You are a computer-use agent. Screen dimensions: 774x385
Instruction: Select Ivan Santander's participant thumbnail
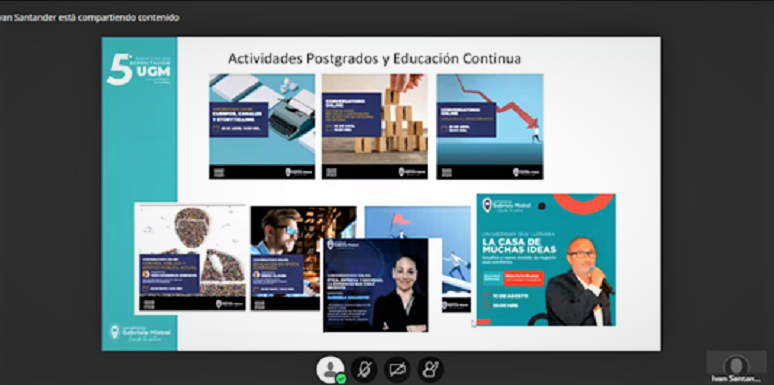click(x=736, y=368)
